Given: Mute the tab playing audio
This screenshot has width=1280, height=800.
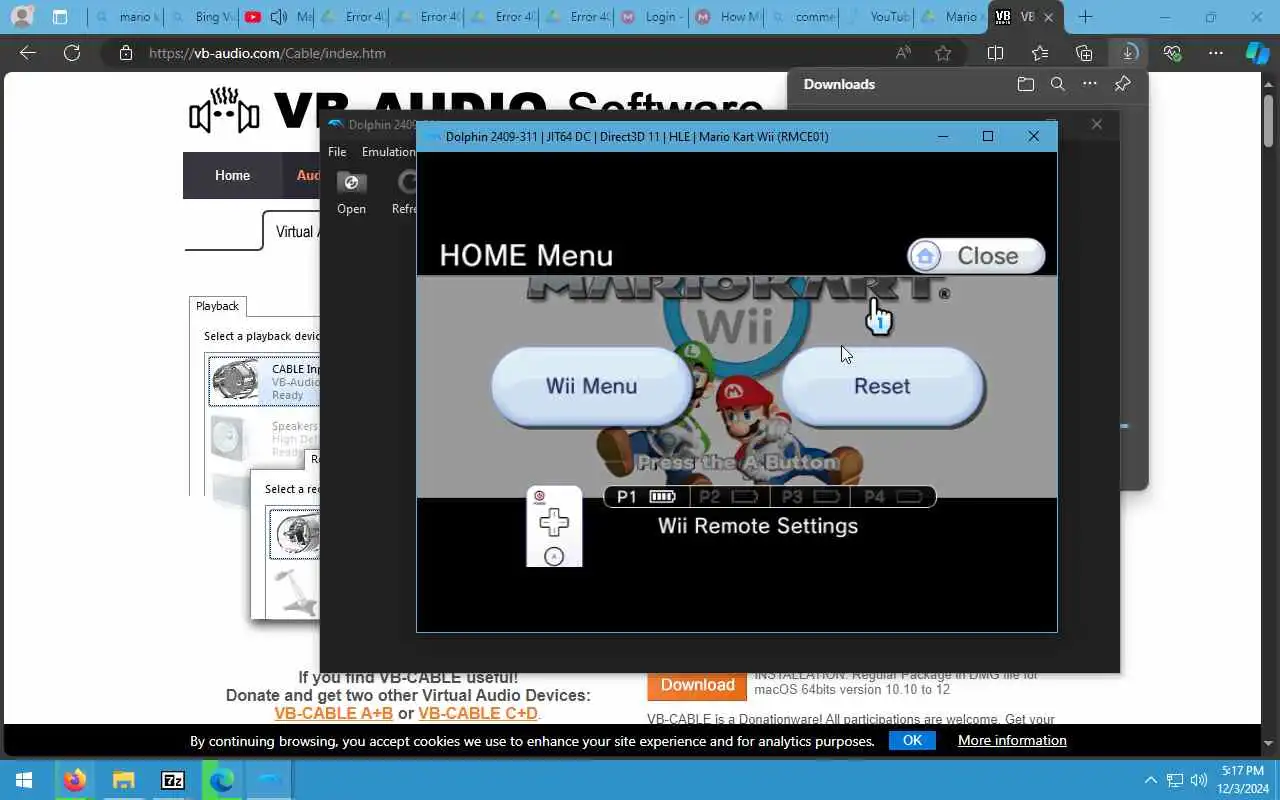Looking at the screenshot, I should click(279, 17).
